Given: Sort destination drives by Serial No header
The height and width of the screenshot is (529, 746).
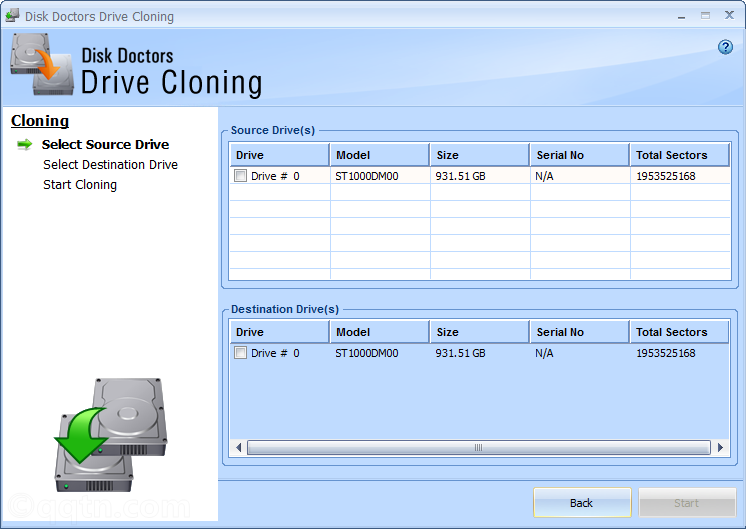Looking at the screenshot, I should (x=579, y=332).
